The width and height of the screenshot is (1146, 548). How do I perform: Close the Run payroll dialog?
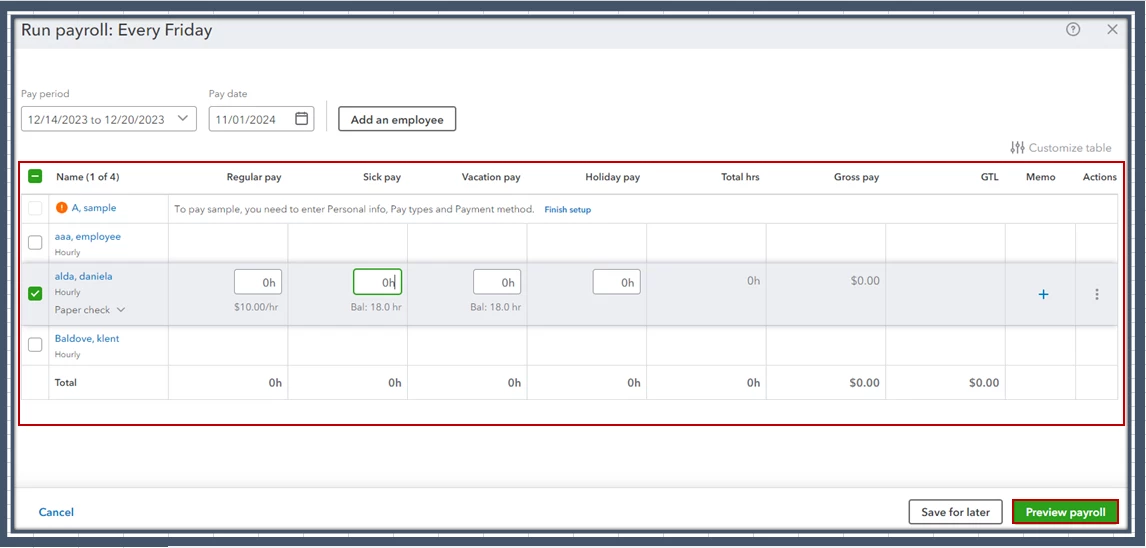coord(1112,30)
